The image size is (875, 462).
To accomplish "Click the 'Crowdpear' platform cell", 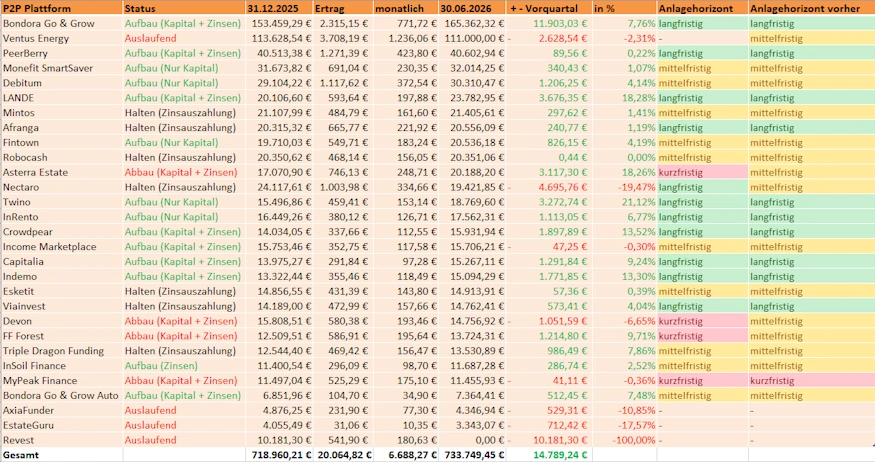I will [x=61, y=232].
